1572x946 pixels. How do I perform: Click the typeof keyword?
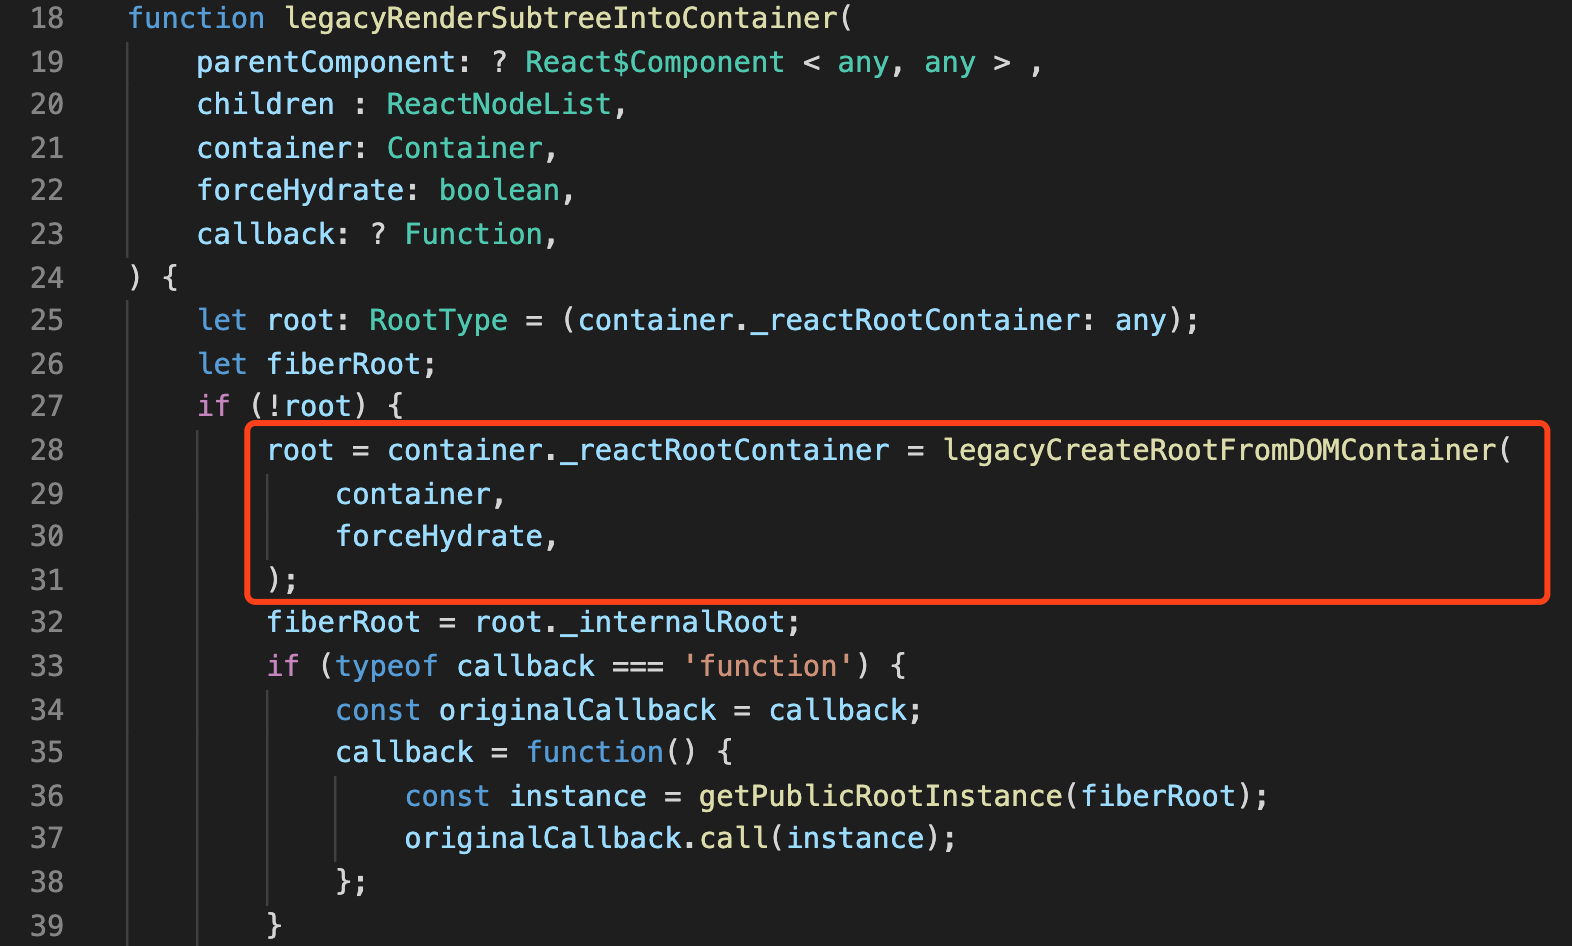click(x=387, y=666)
